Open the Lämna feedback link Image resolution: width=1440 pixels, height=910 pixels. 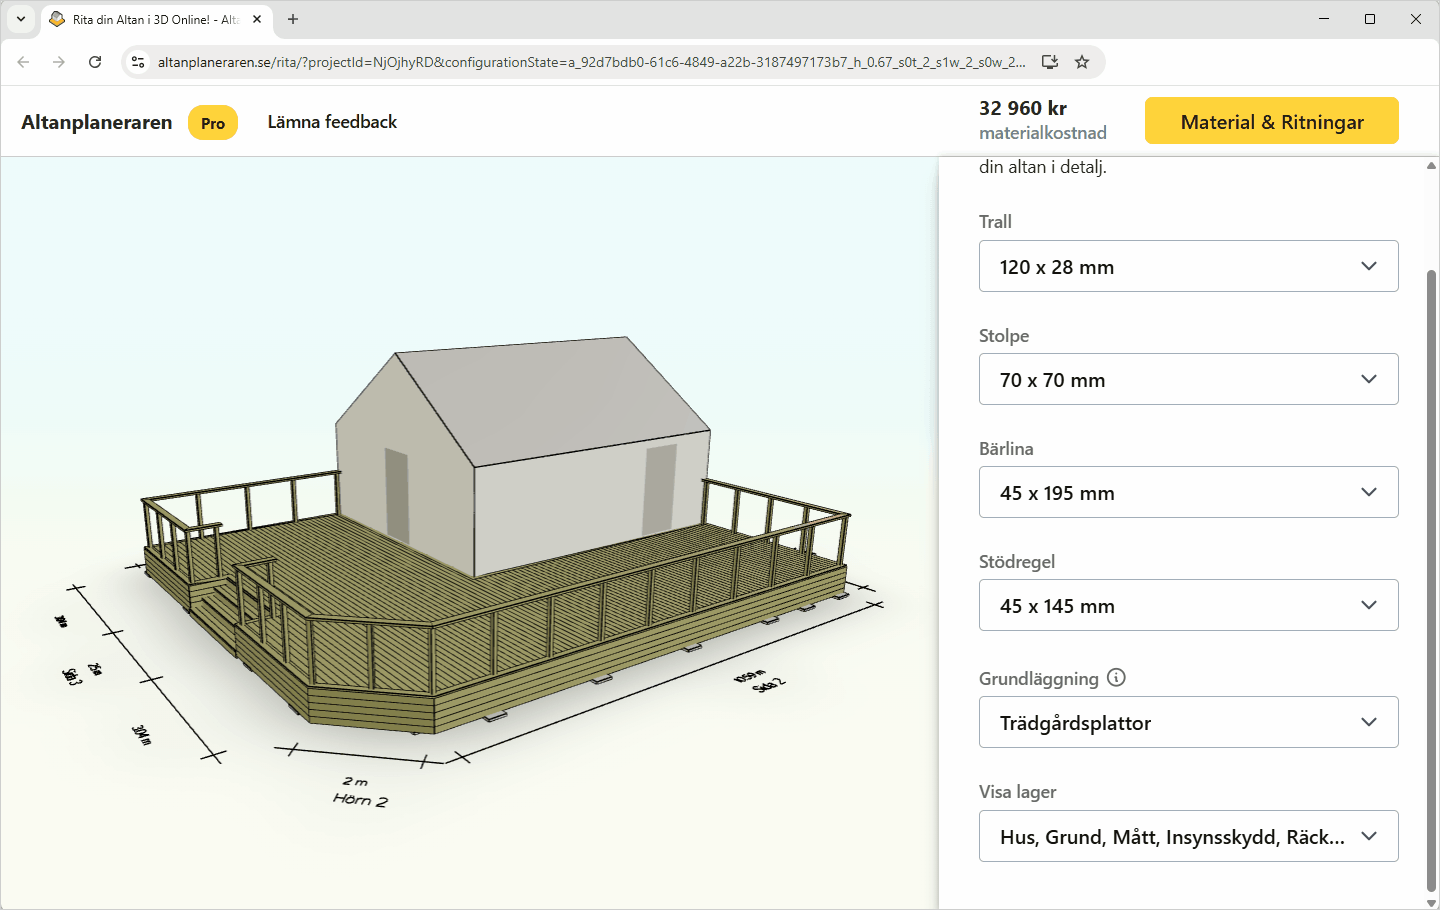(332, 122)
